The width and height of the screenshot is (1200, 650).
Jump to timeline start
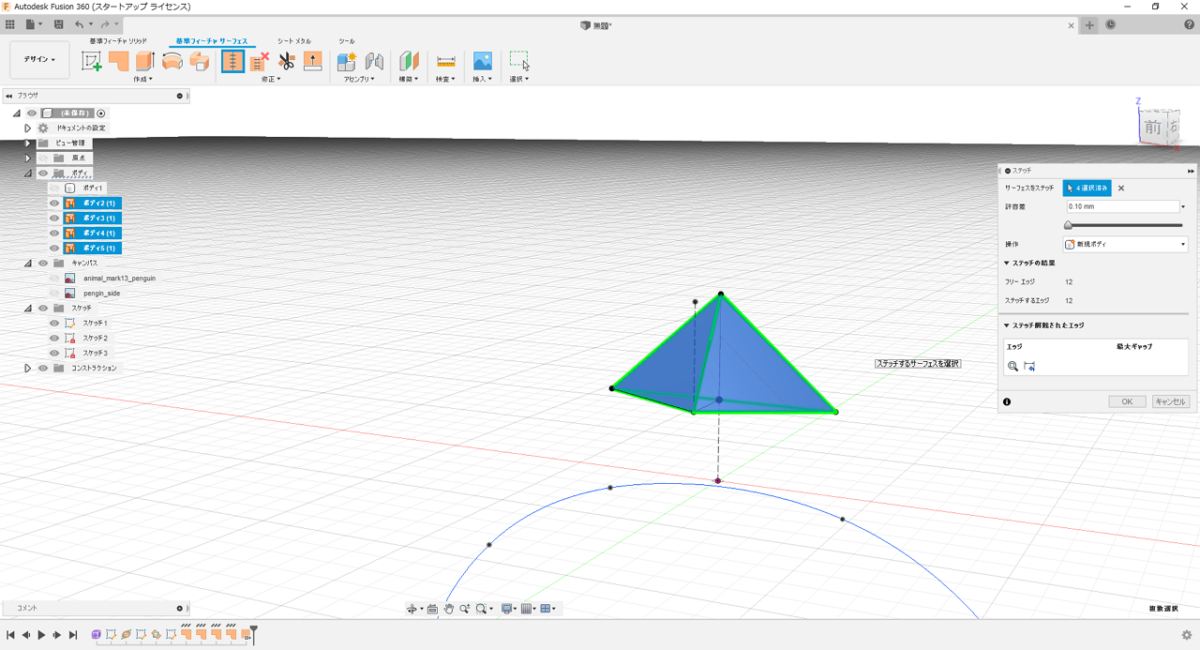click(x=10, y=635)
